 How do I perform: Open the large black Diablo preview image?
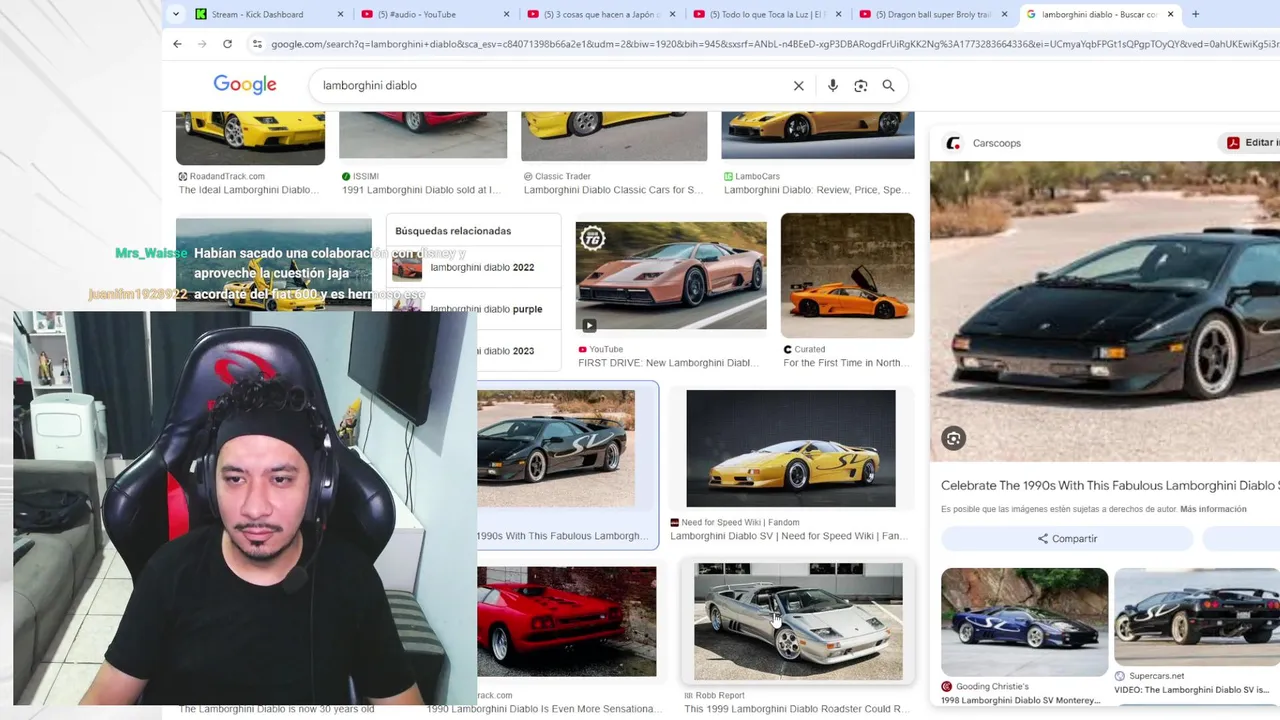[1105, 311]
